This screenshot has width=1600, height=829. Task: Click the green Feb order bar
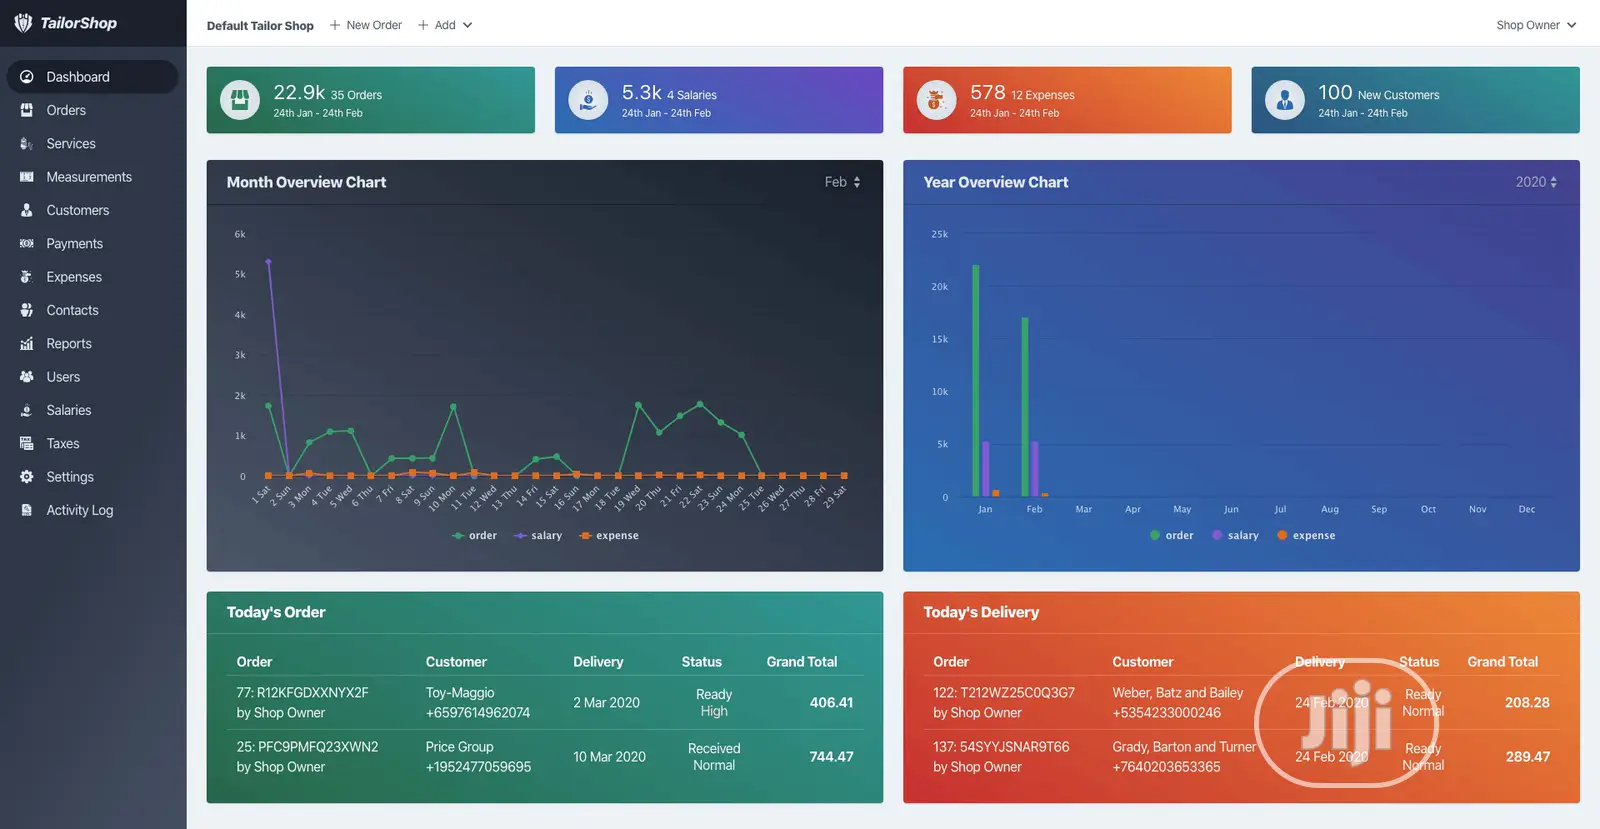[1025, 406]
